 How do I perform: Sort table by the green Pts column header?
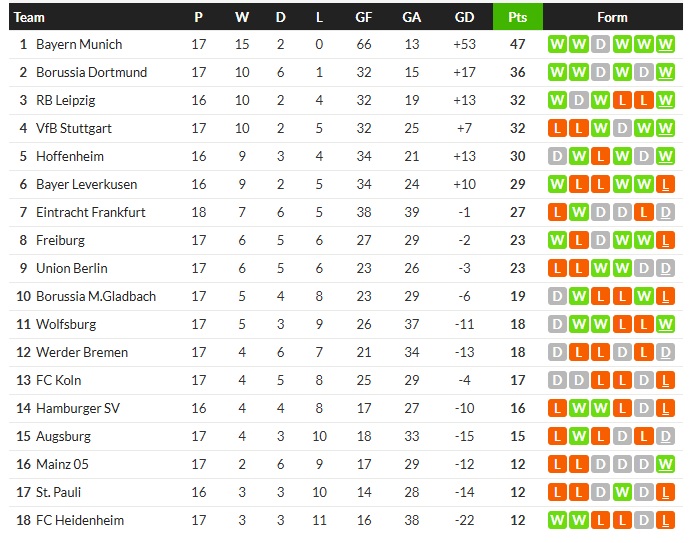tap(517, 17)
